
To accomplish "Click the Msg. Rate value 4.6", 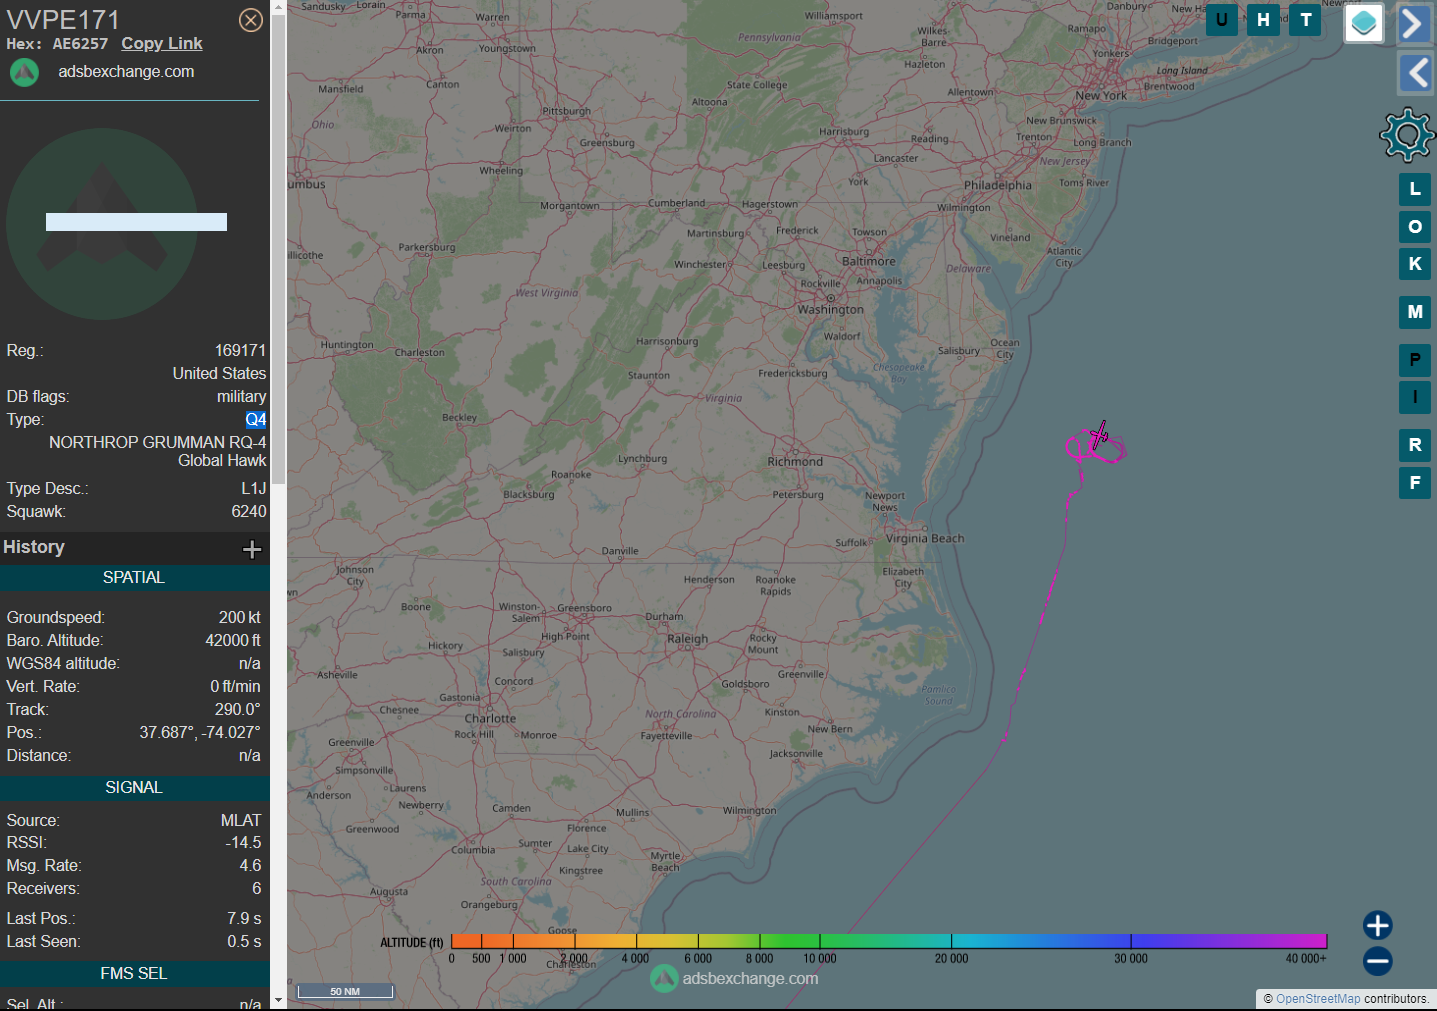I will pos(250,866).
